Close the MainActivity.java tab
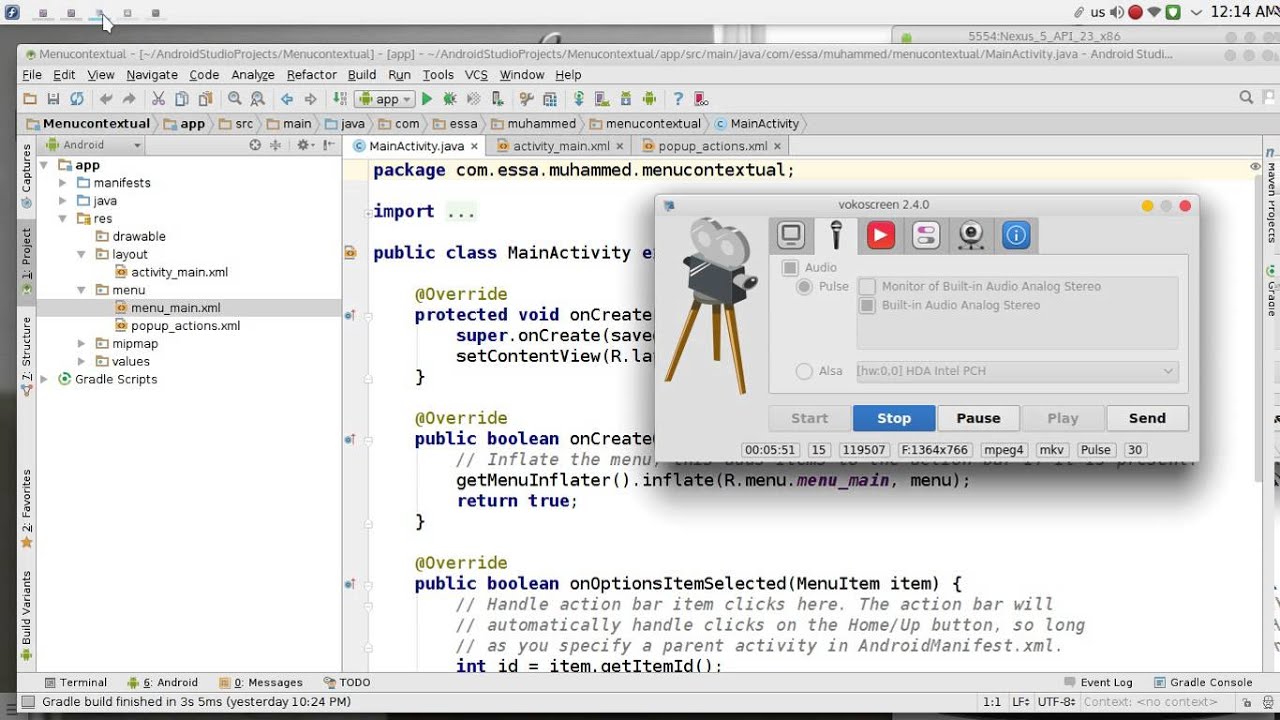Viewport: 1280px width, 720px height. 475,146
